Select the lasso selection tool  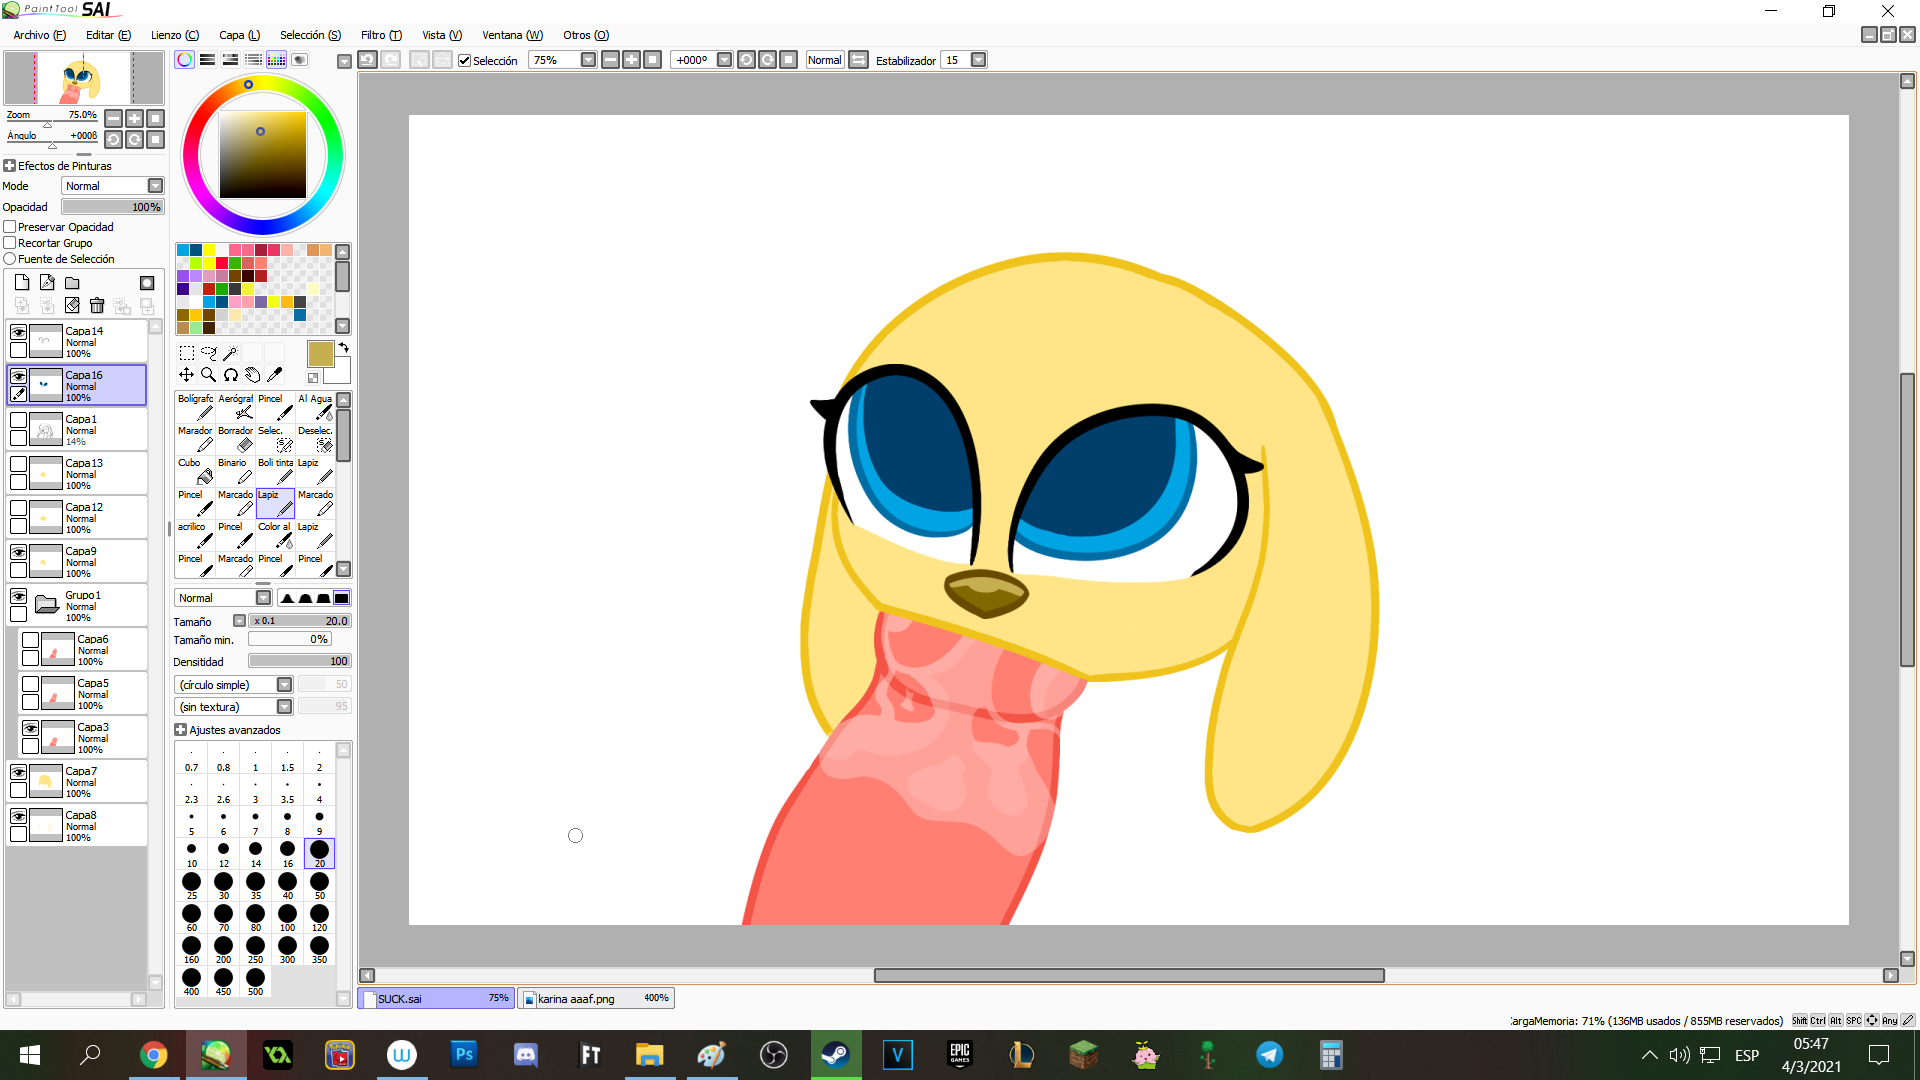208,353
